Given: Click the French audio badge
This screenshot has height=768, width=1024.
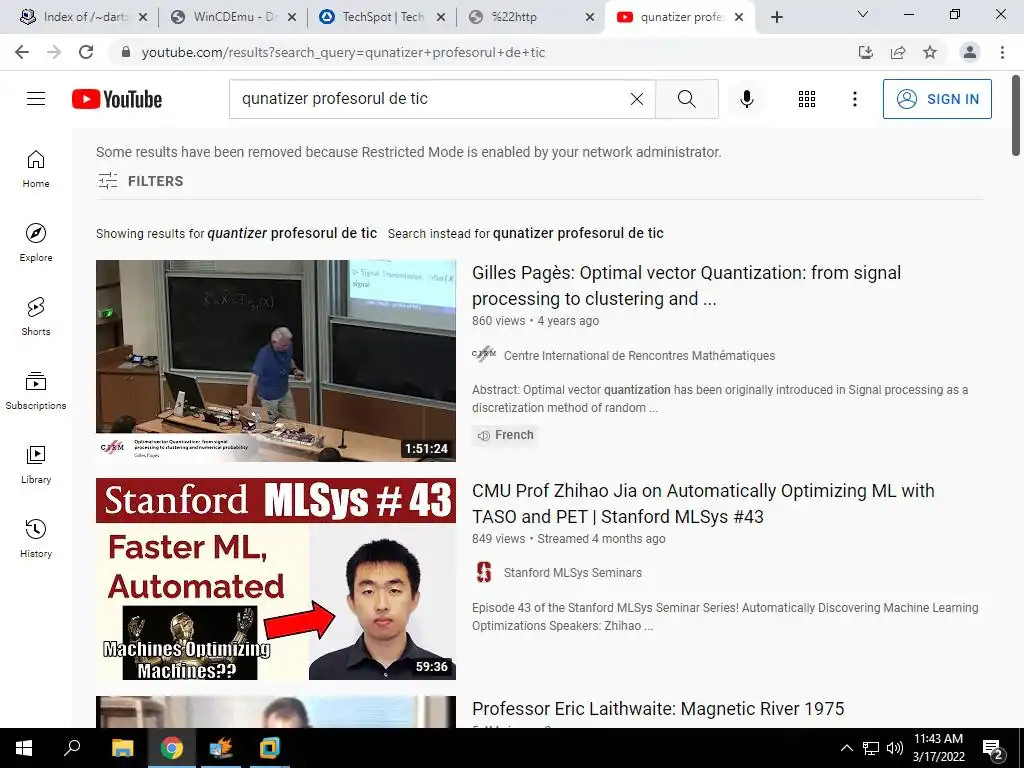Looking at the screenshot, I should tap(505, 435).
